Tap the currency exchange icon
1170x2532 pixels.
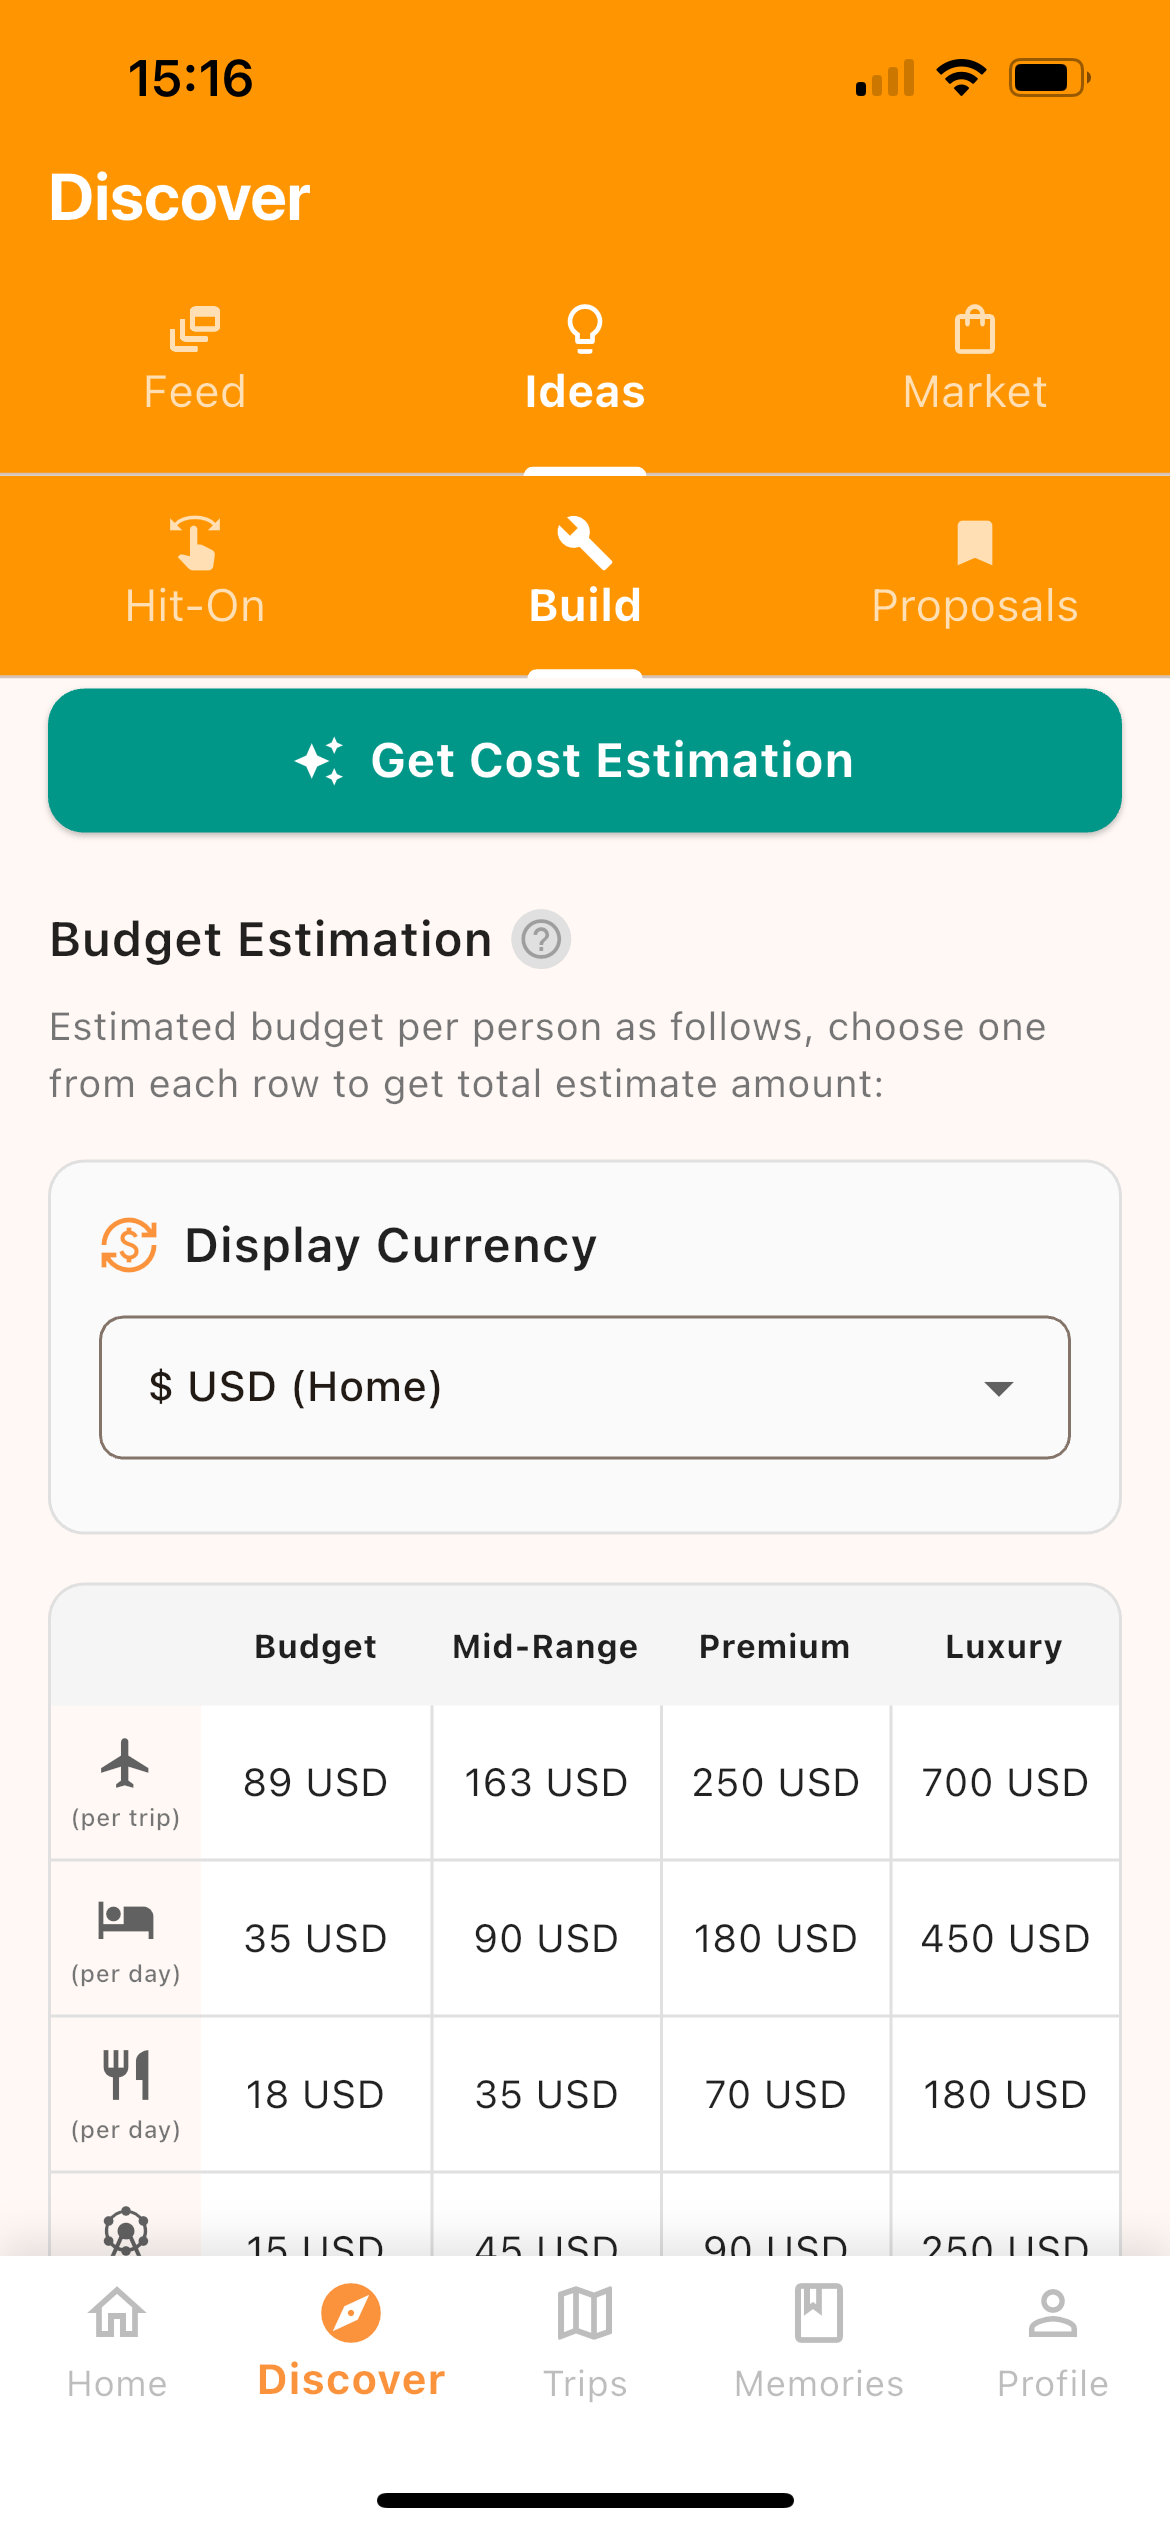129,1245
